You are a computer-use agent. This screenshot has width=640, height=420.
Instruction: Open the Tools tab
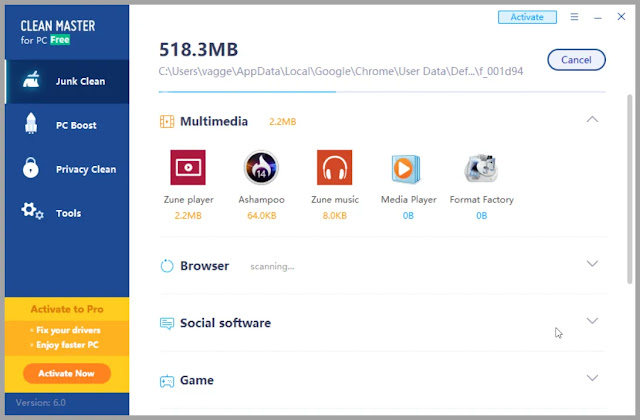67,213
